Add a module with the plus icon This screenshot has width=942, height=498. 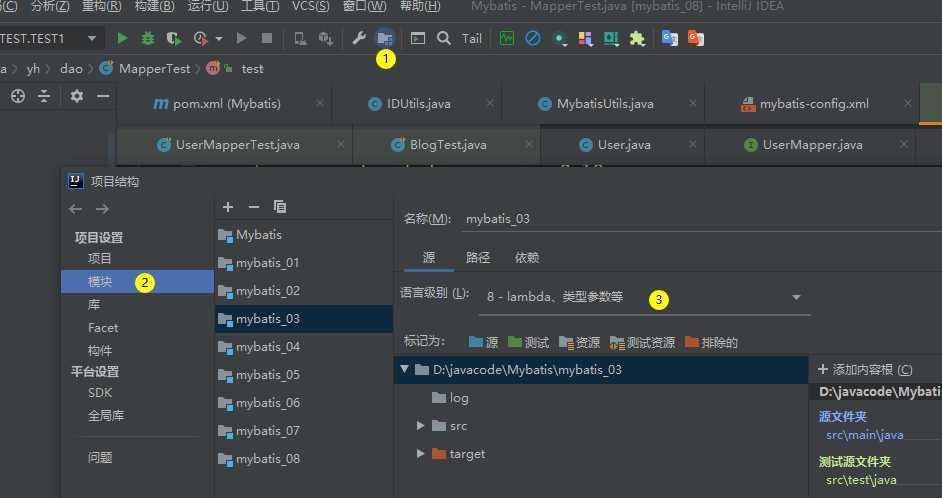228,207
